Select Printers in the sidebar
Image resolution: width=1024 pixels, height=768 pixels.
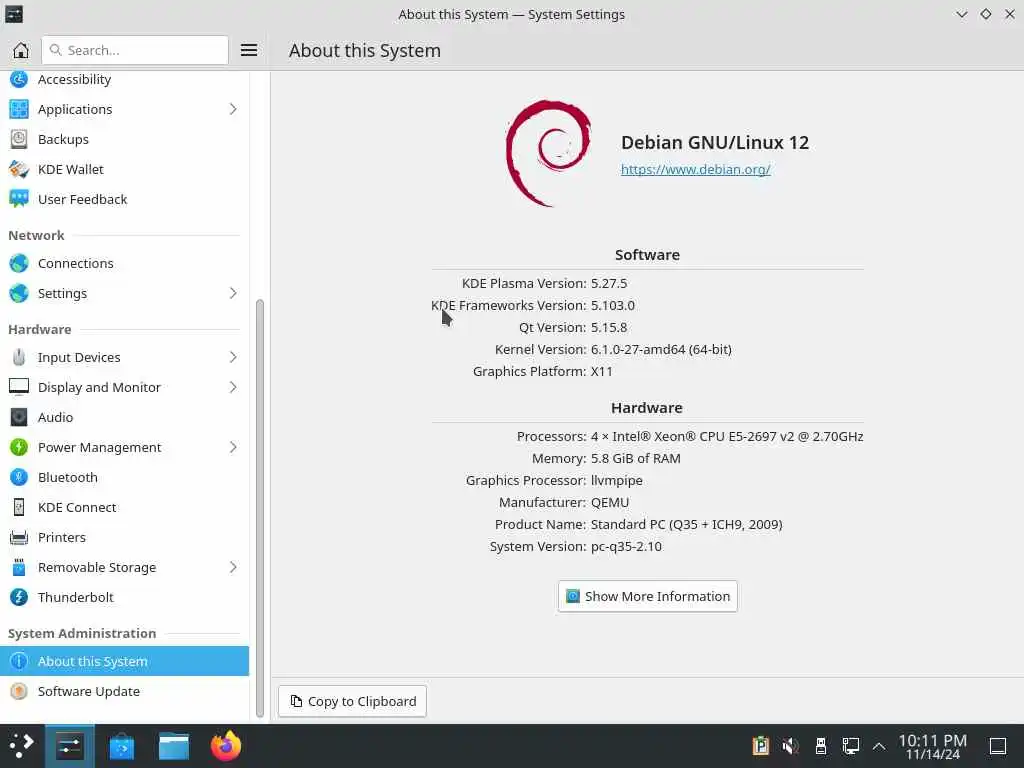coord(124,537)
